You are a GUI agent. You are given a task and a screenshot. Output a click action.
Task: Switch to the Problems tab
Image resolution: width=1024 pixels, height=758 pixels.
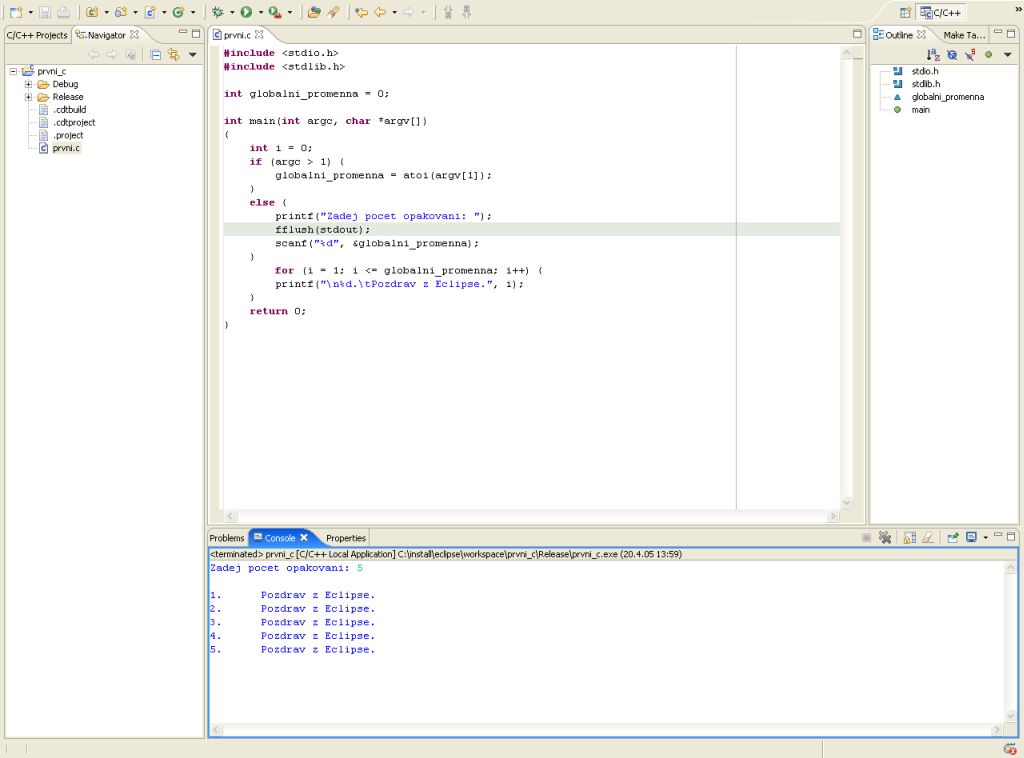click(x=227, y=538)
